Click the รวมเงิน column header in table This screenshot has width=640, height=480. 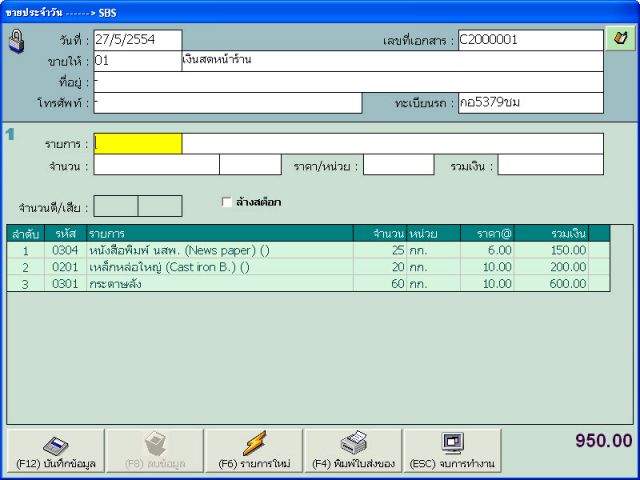pyautogui.click(x=551, y=234)
